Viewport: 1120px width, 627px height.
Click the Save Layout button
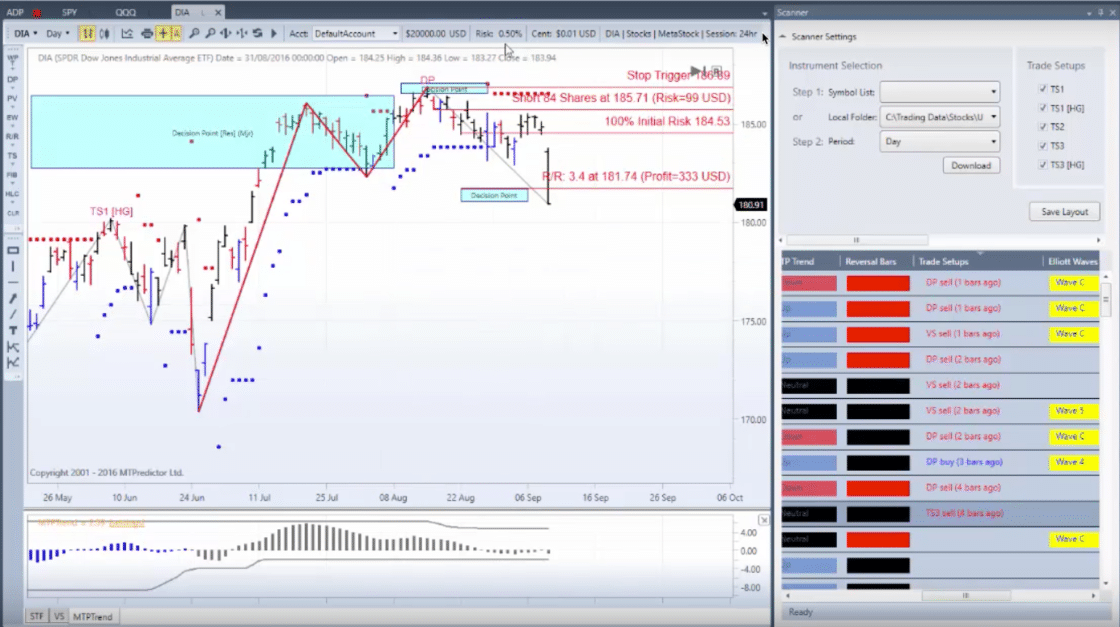(x=1064, y=211)
